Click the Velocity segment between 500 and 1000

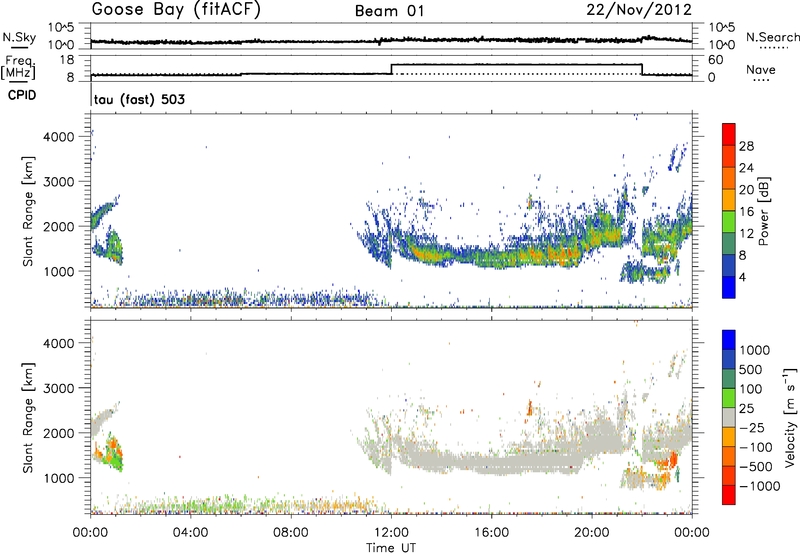coord(729,359)
